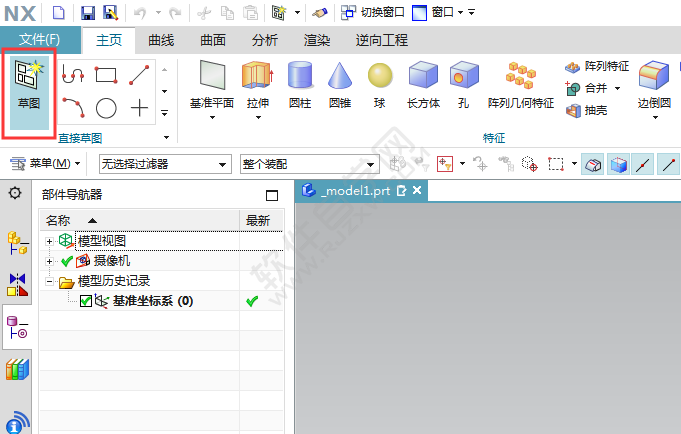The height and width of the screenshot is (434, 681).
Task: Click the Save As icon with pencil
Action: click(111, 13)
